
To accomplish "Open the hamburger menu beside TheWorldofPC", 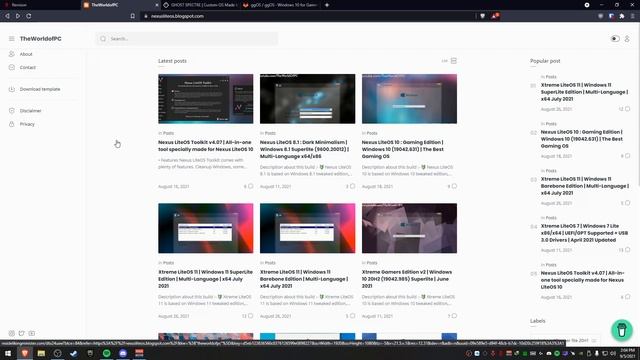I will [11, 38].
